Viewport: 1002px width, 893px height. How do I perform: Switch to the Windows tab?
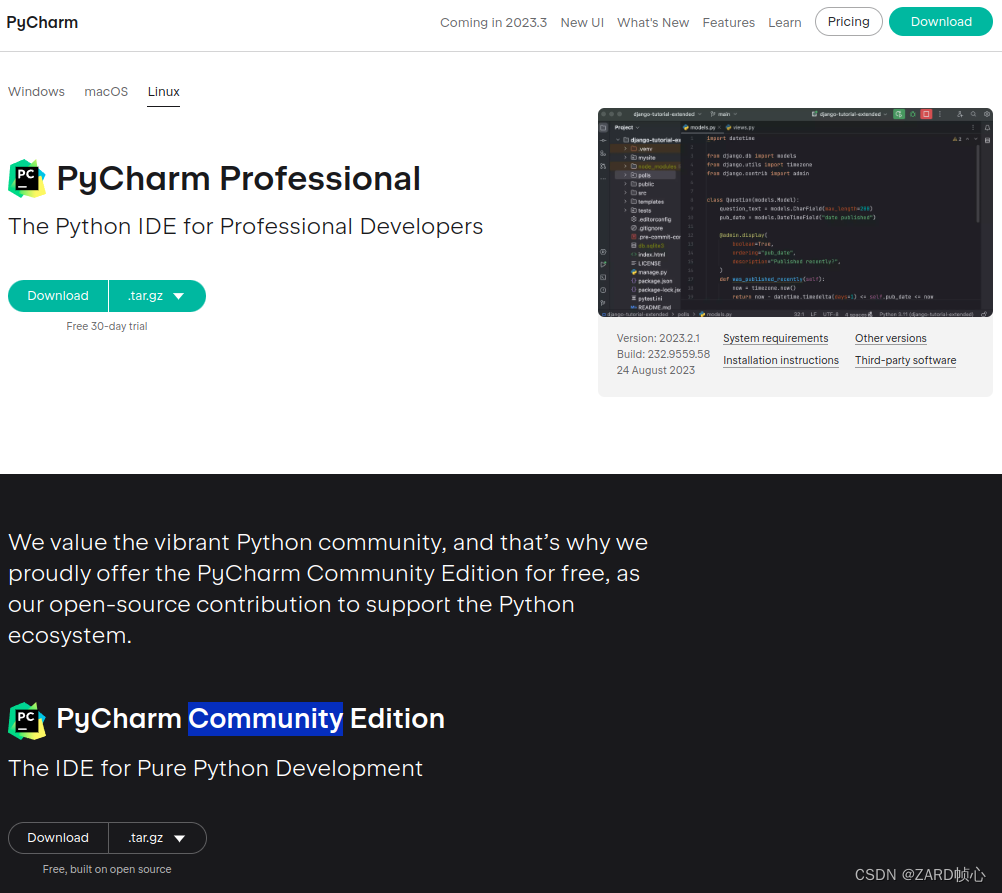click(x=36, y=91)
